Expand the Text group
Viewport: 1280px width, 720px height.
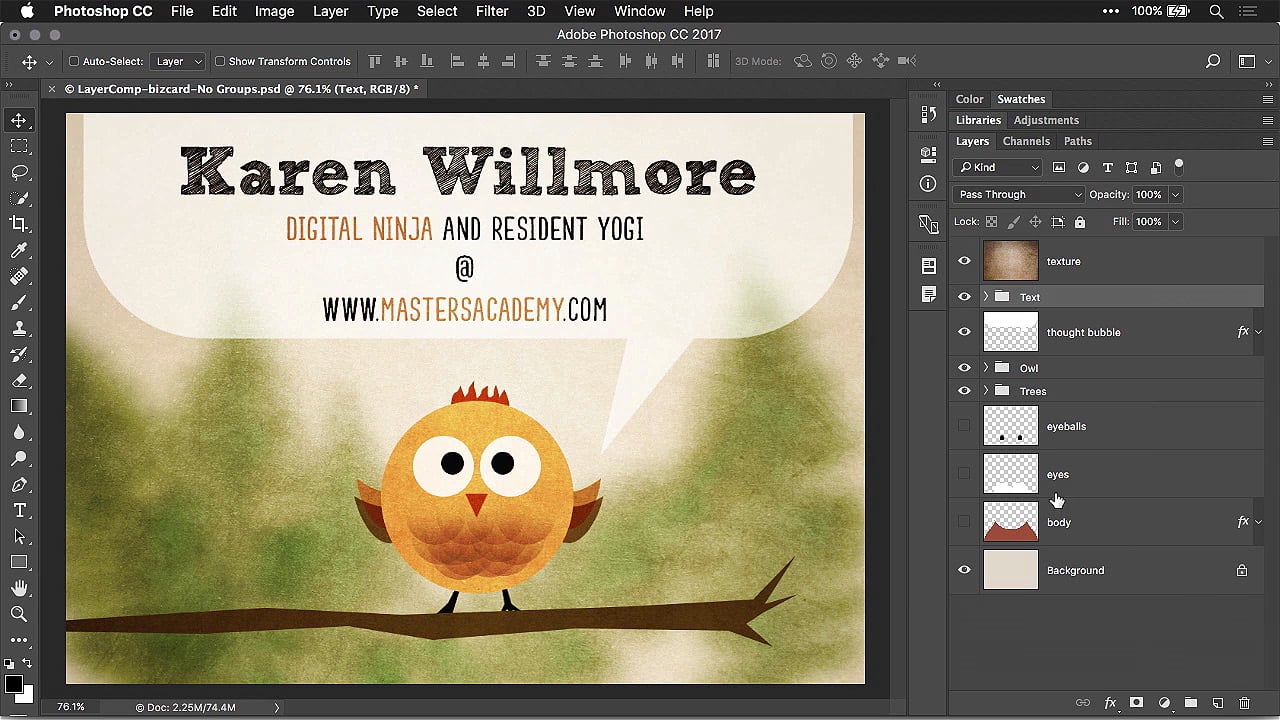[x=986, y=297]
